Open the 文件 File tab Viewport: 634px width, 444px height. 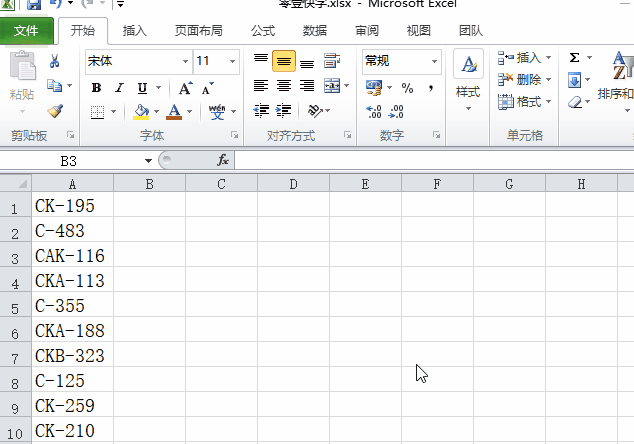click(x=26, y=31)
